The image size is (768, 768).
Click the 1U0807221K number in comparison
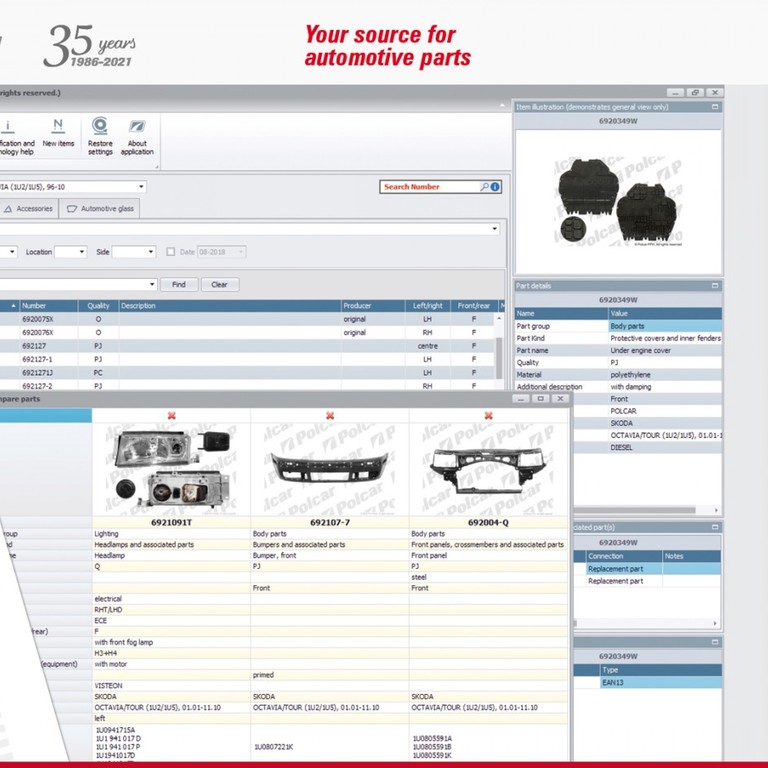tap(273, 747)
